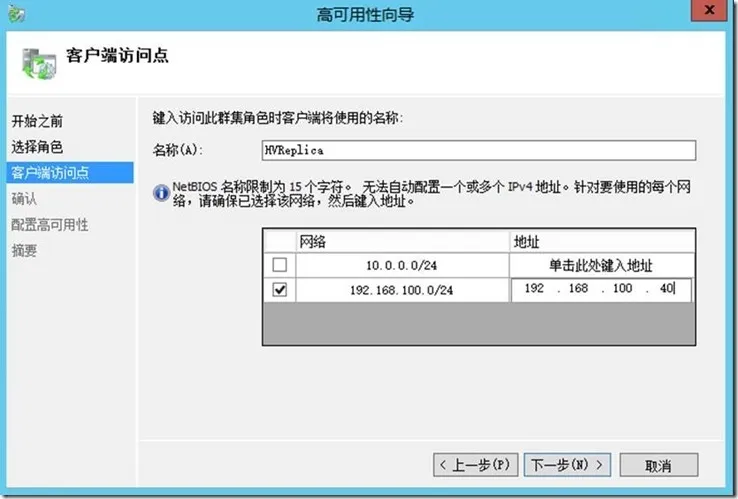738x499 pixels.
Task: Click the 下一步(N) button
Action: click(567, 465)
